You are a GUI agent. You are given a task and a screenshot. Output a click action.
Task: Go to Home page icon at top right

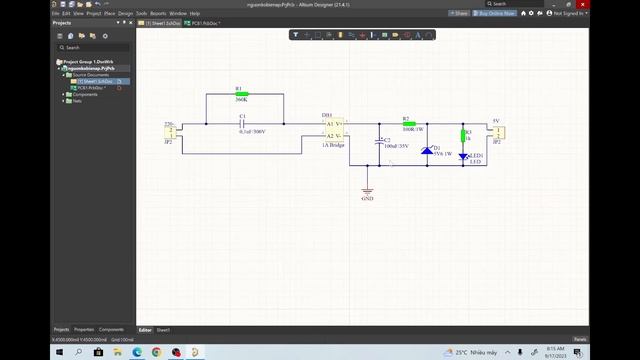(523, 13)
